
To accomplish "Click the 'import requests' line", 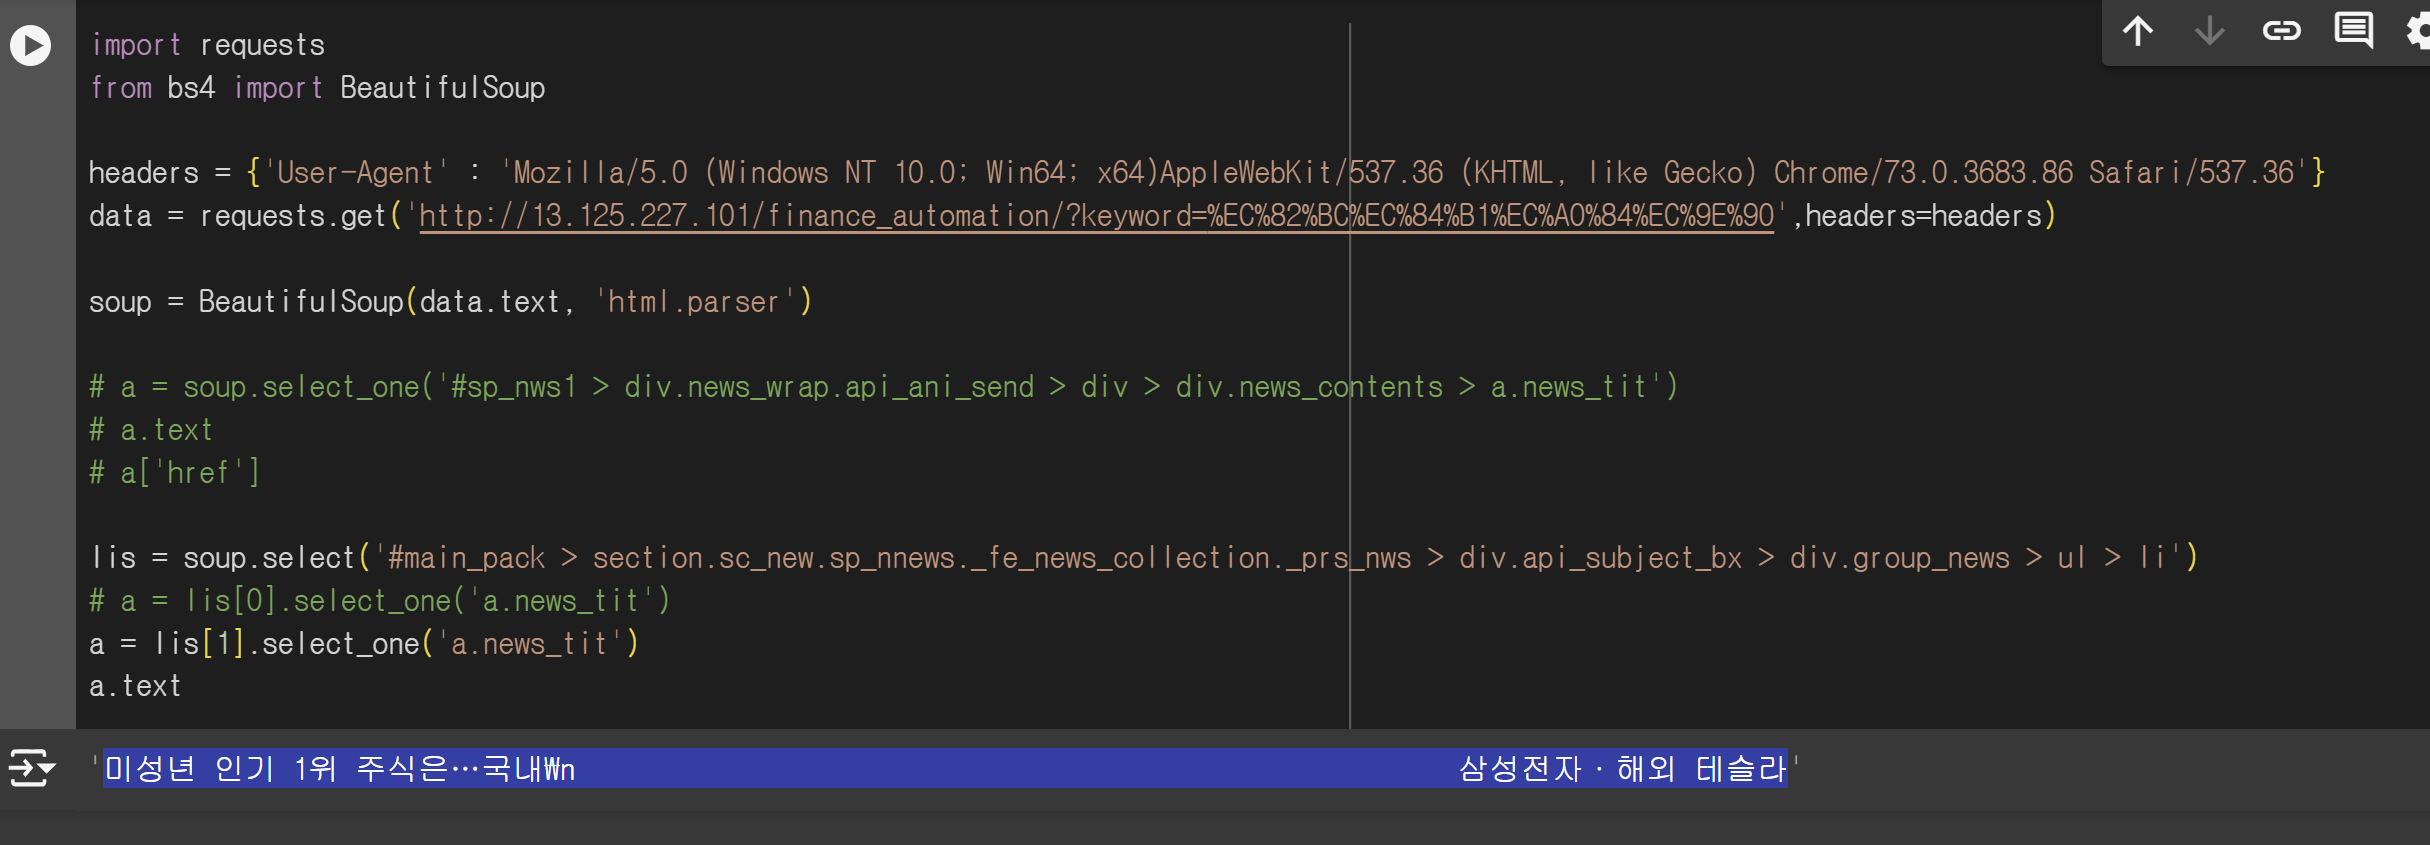I will coord(208,45).
